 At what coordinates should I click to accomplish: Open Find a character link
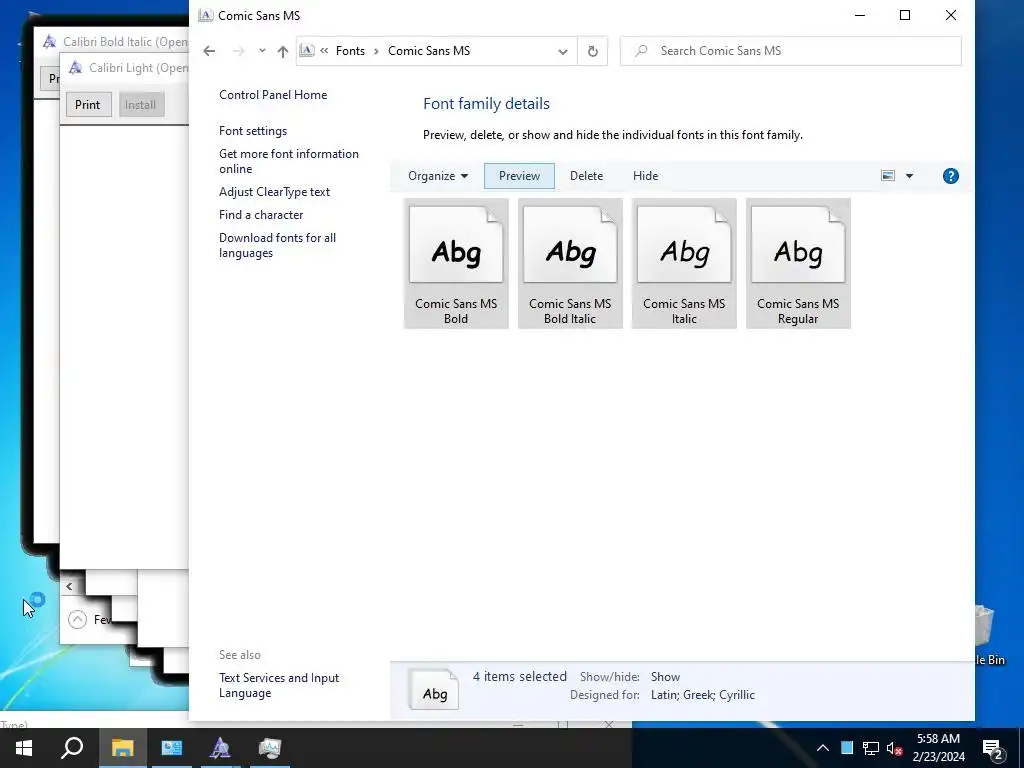click(x=261, y=215)
